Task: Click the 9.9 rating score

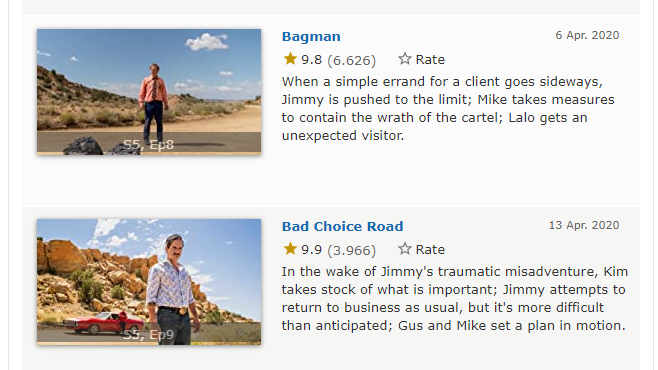Action: pos(311,250)
